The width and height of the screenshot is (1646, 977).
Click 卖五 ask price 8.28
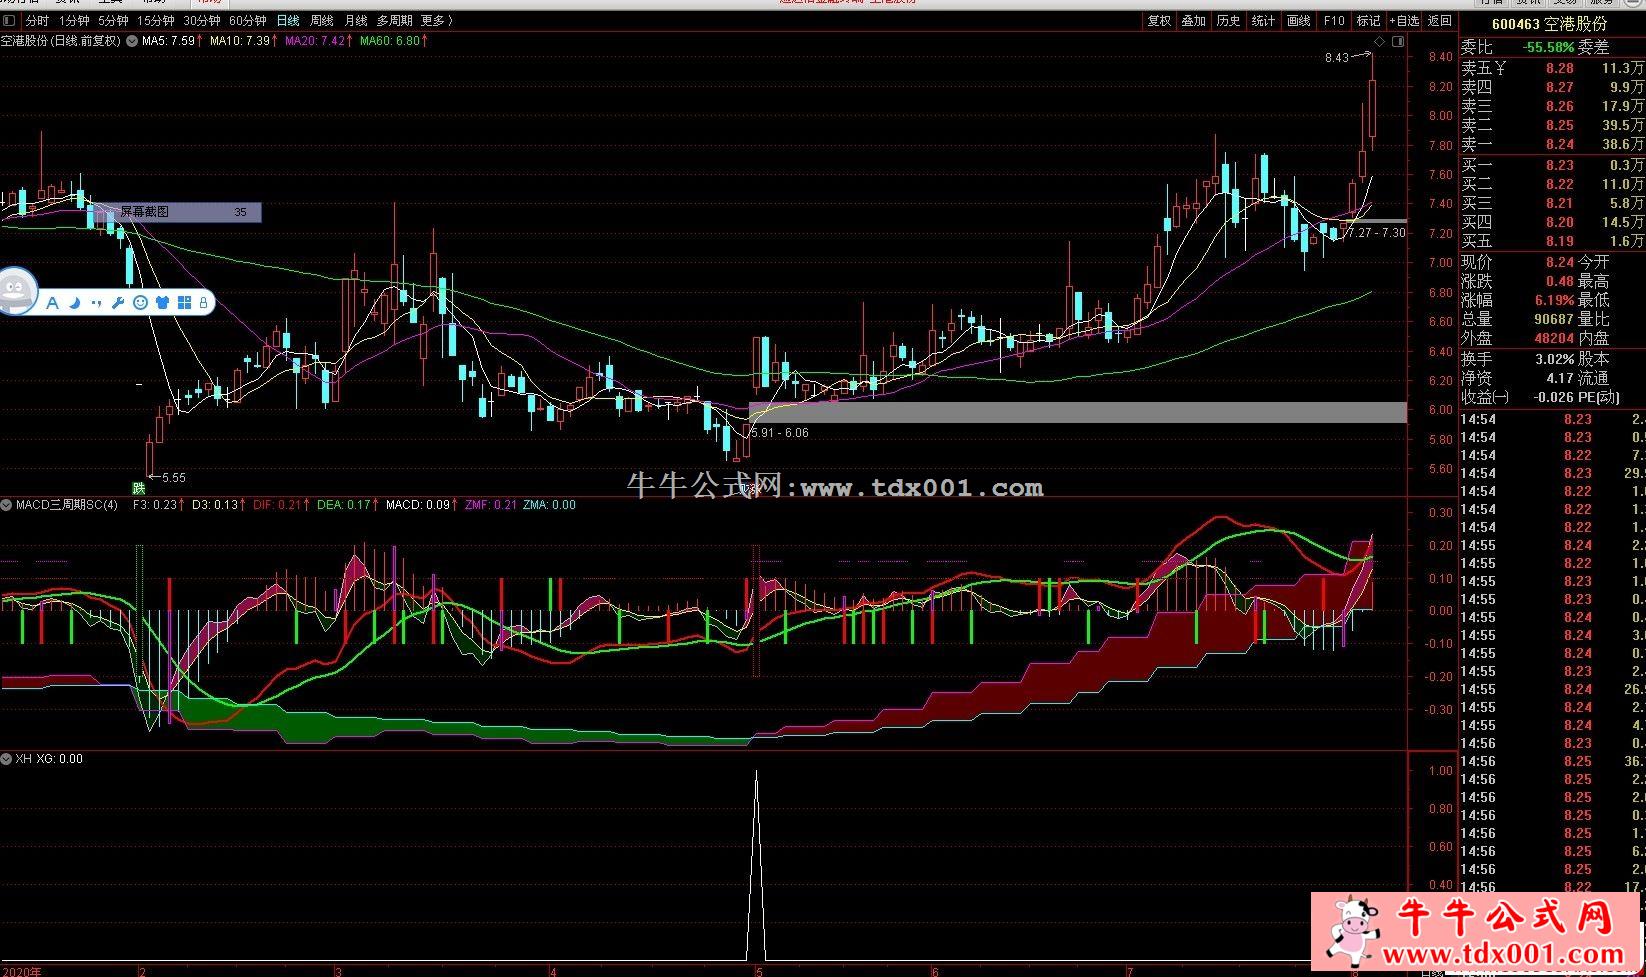coord(1559,69)
